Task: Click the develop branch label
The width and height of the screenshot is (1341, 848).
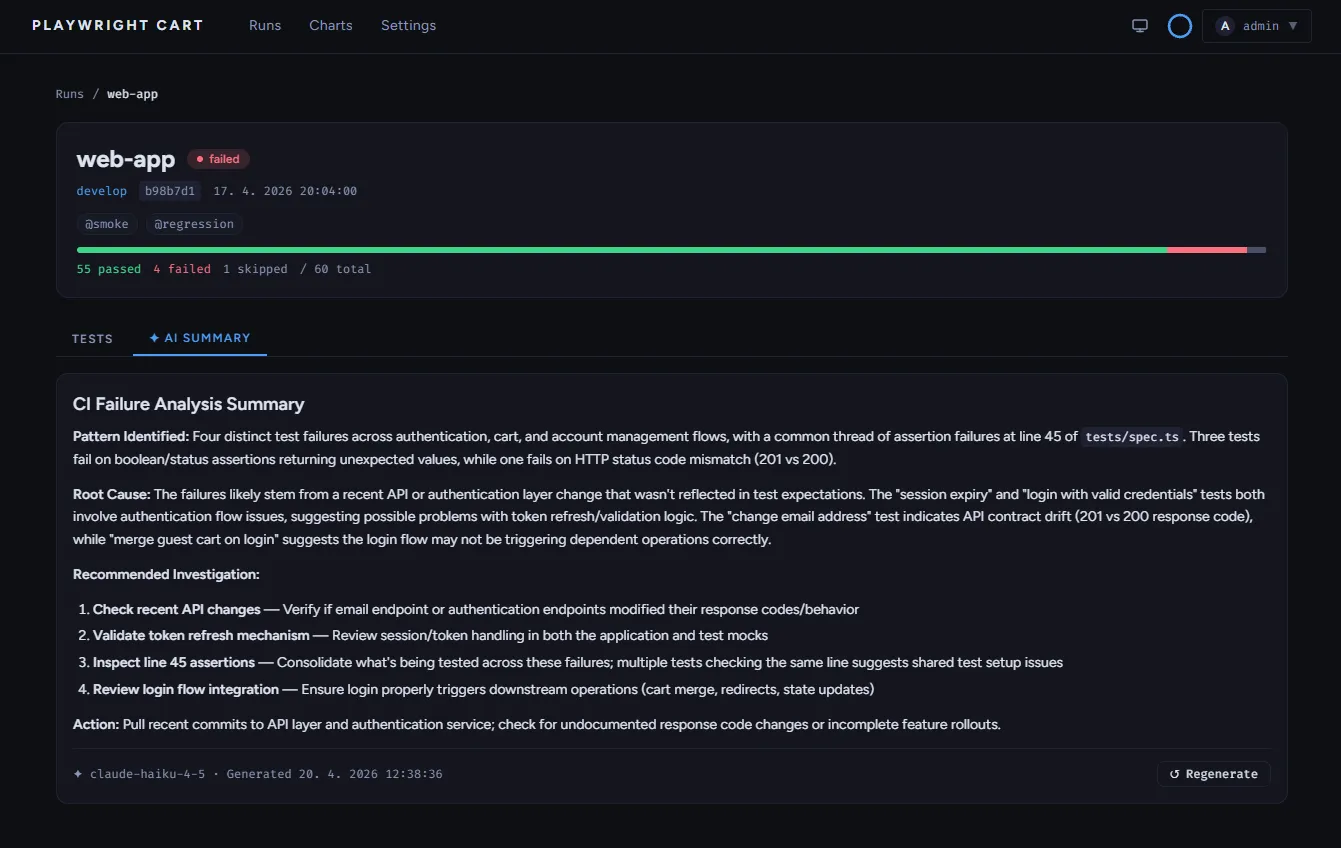Action: (x=102, y=191)
